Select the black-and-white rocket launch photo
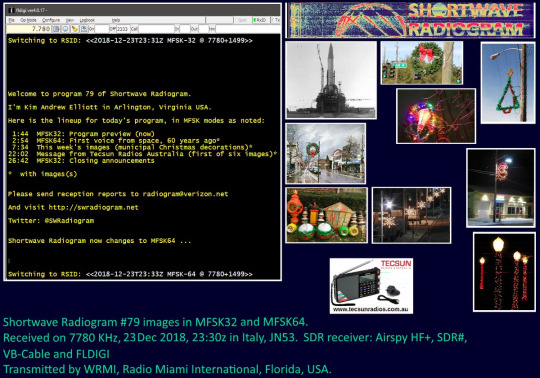The height and width of the screenshot is (378, 540). 331,80
